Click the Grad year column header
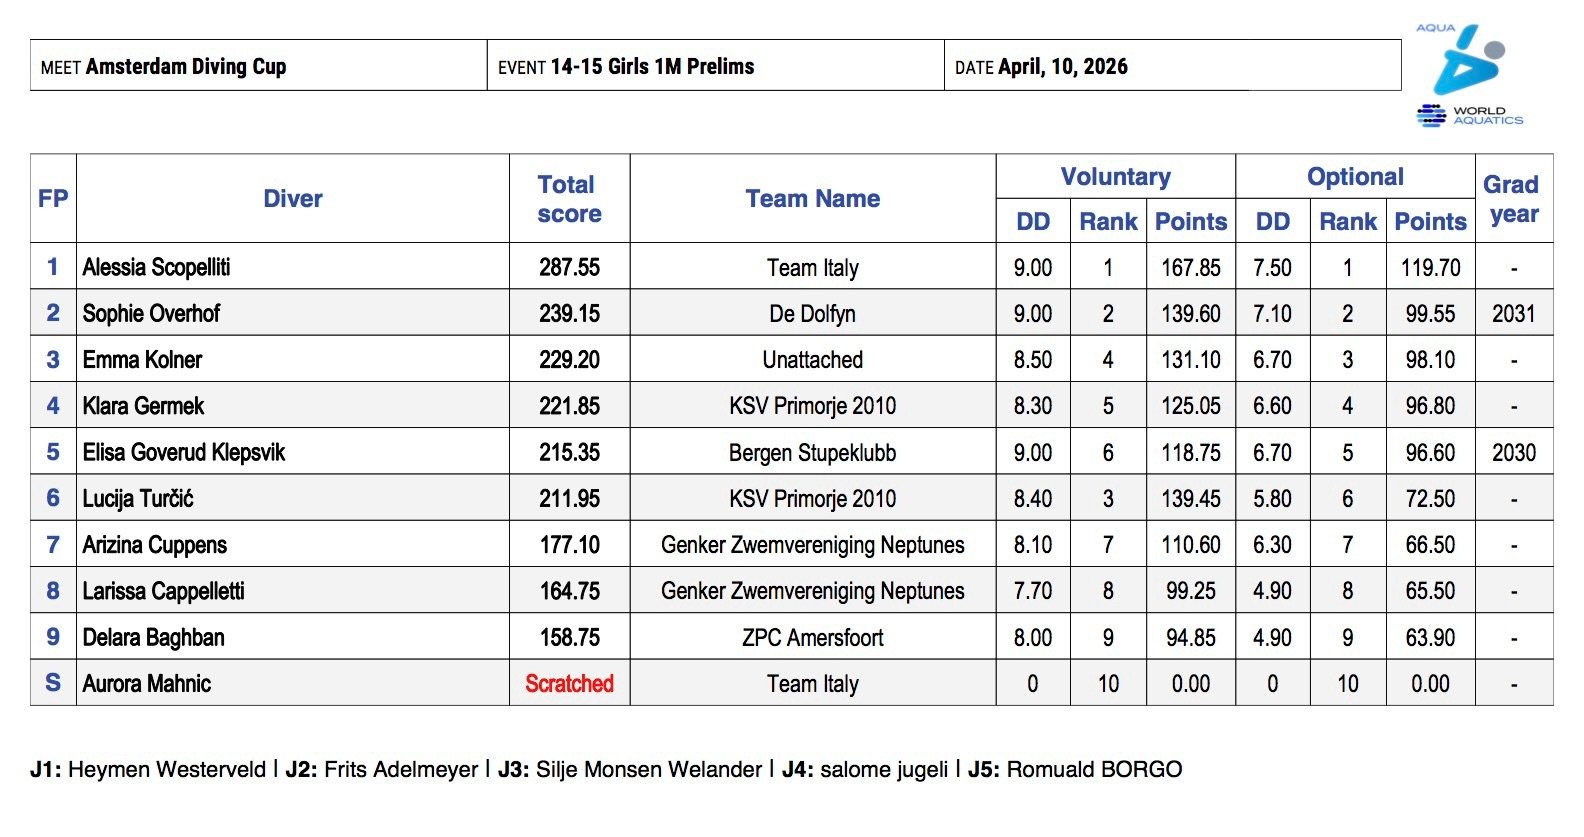This screenshot has width=1584, height=837. coord(1512,199)
